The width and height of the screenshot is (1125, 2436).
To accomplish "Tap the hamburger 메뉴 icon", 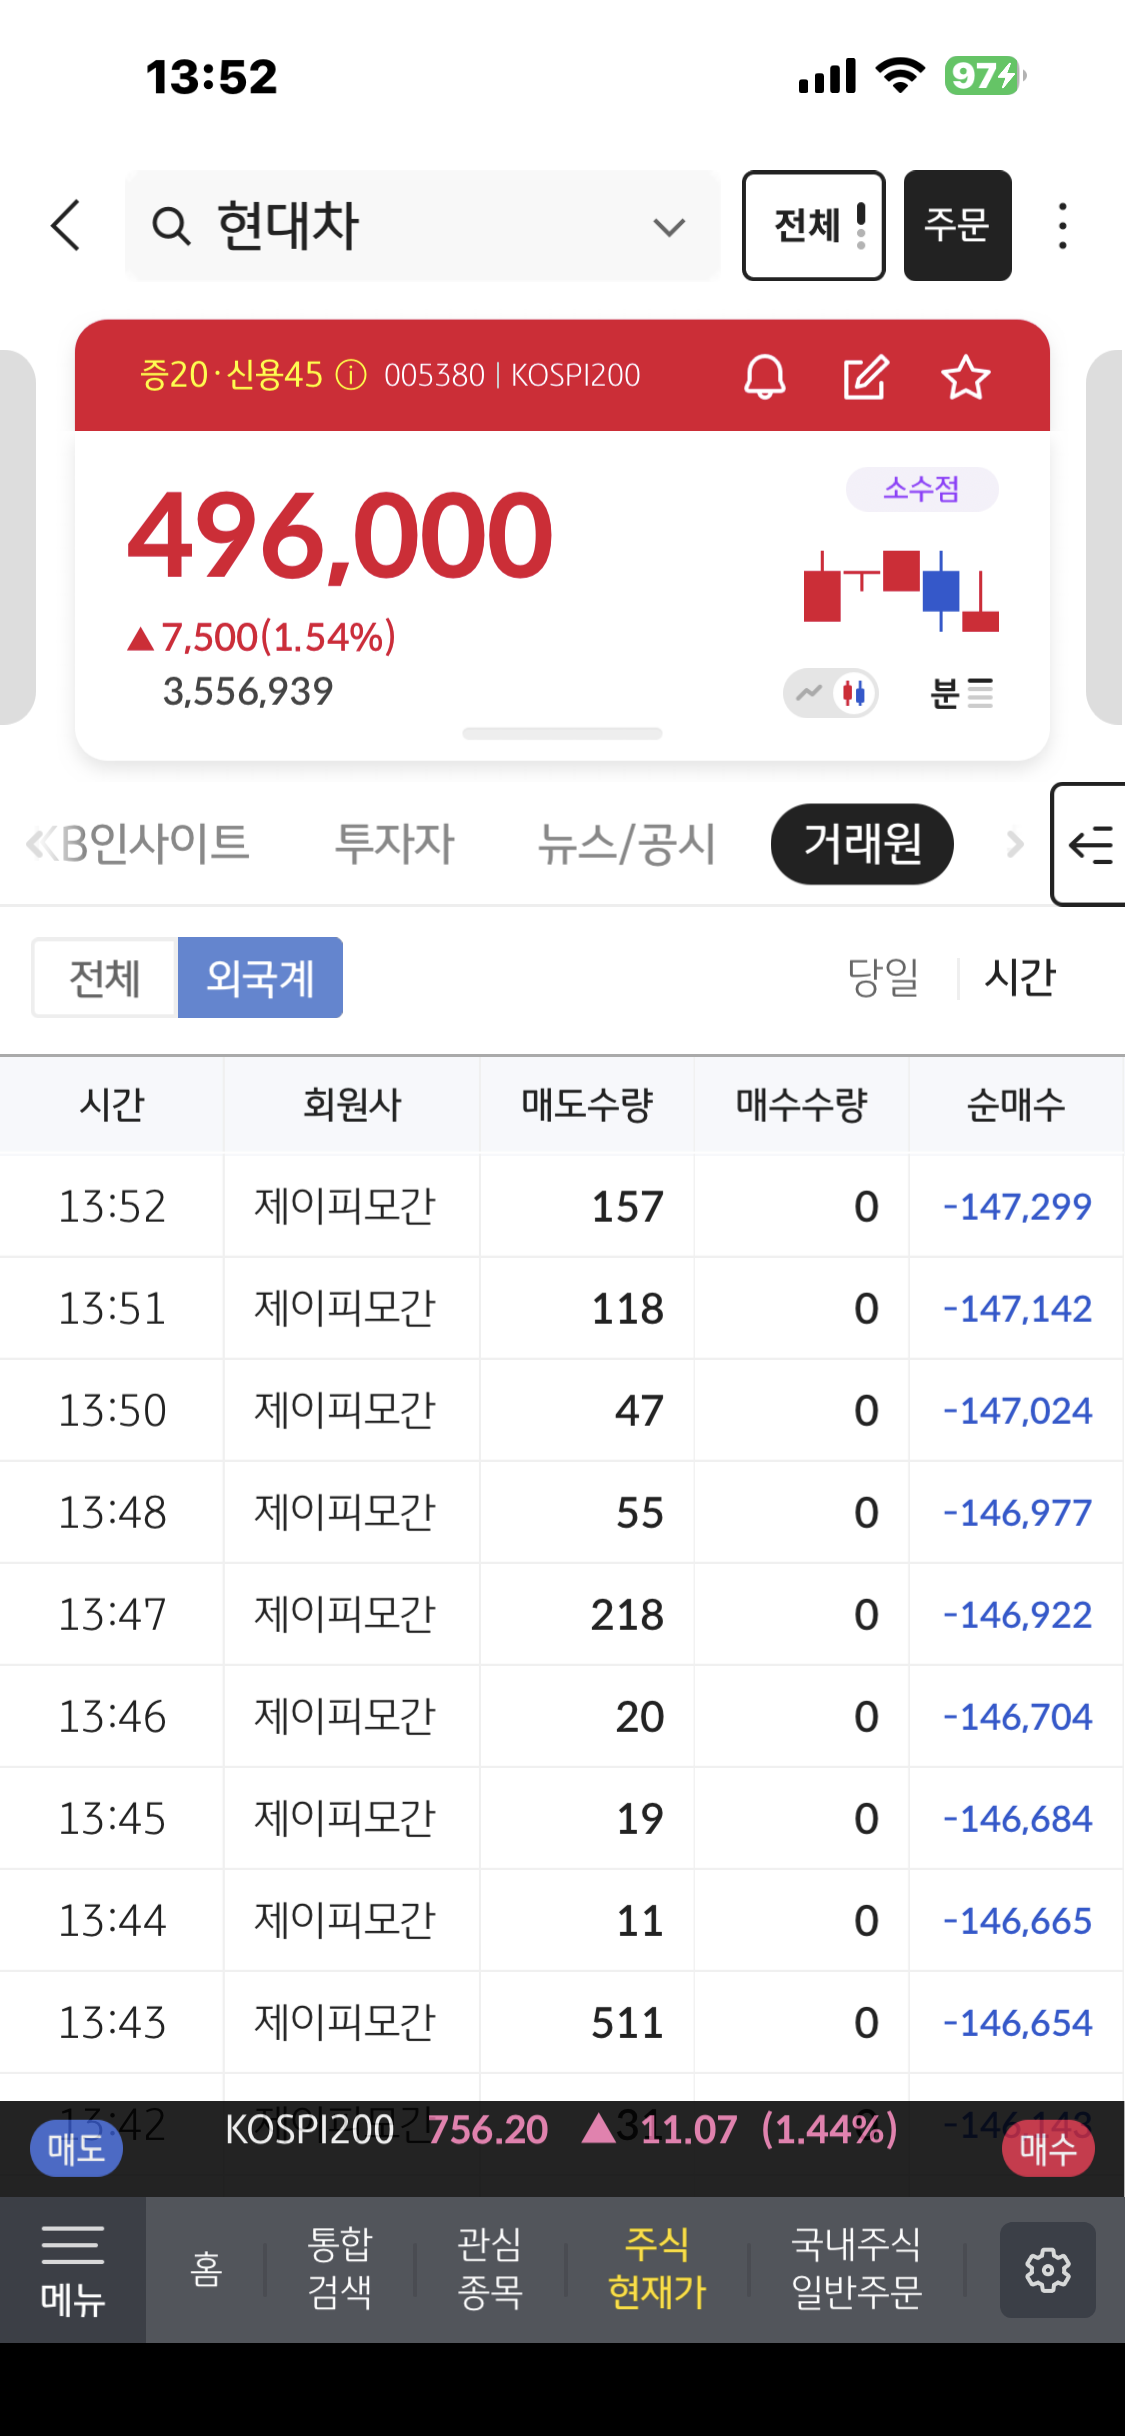I will click(x=72, y=2270).
